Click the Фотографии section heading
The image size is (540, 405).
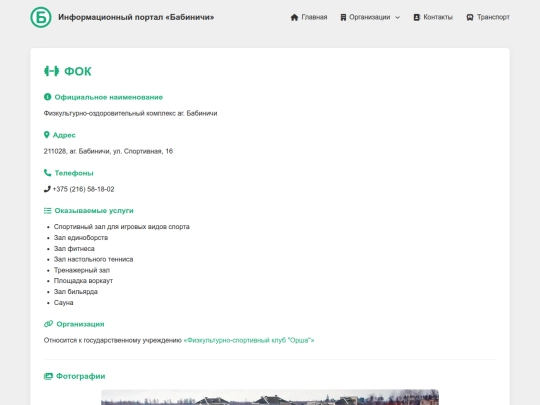pyautogui.click(x=81, y=376)
